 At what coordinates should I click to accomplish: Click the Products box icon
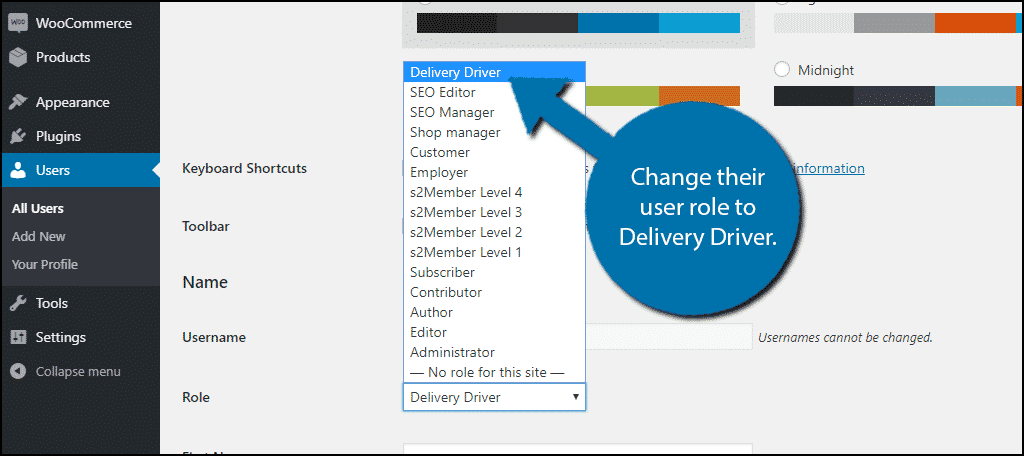[x=18, y=57]
